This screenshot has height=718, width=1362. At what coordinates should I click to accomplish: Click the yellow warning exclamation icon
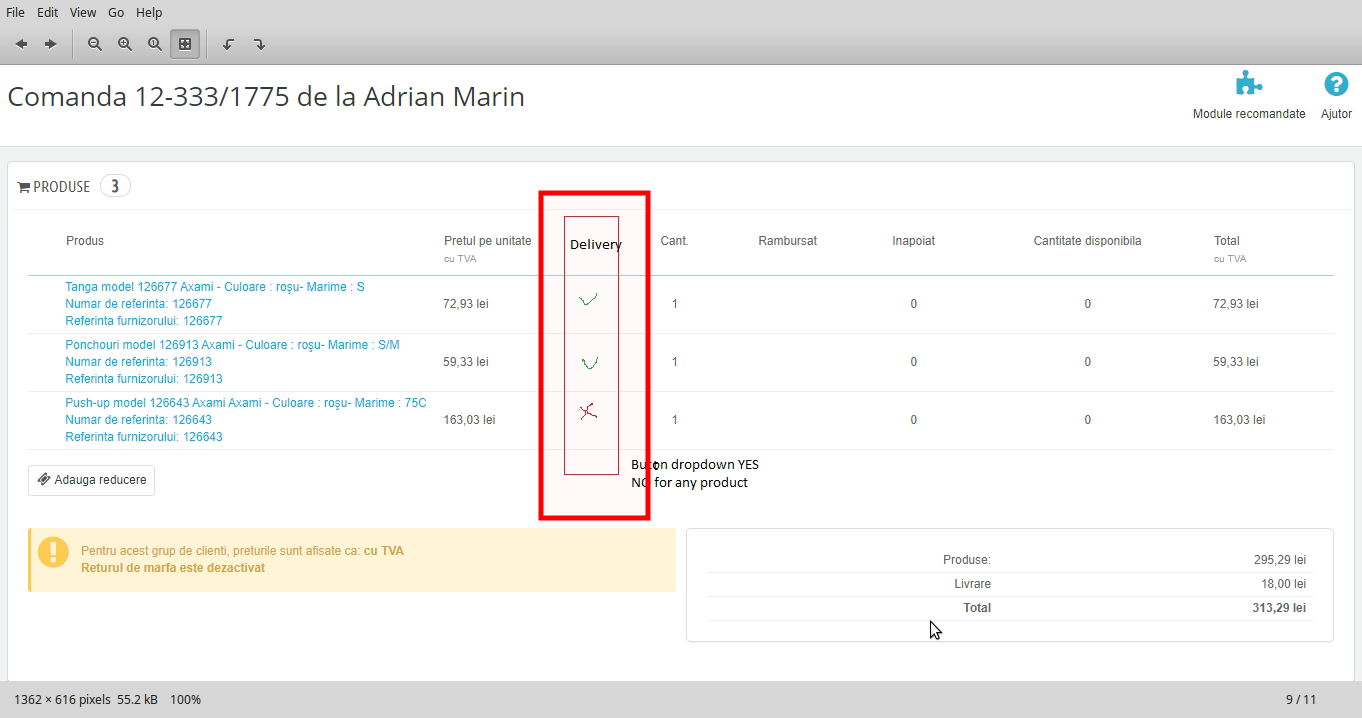(x=52, y=552)
